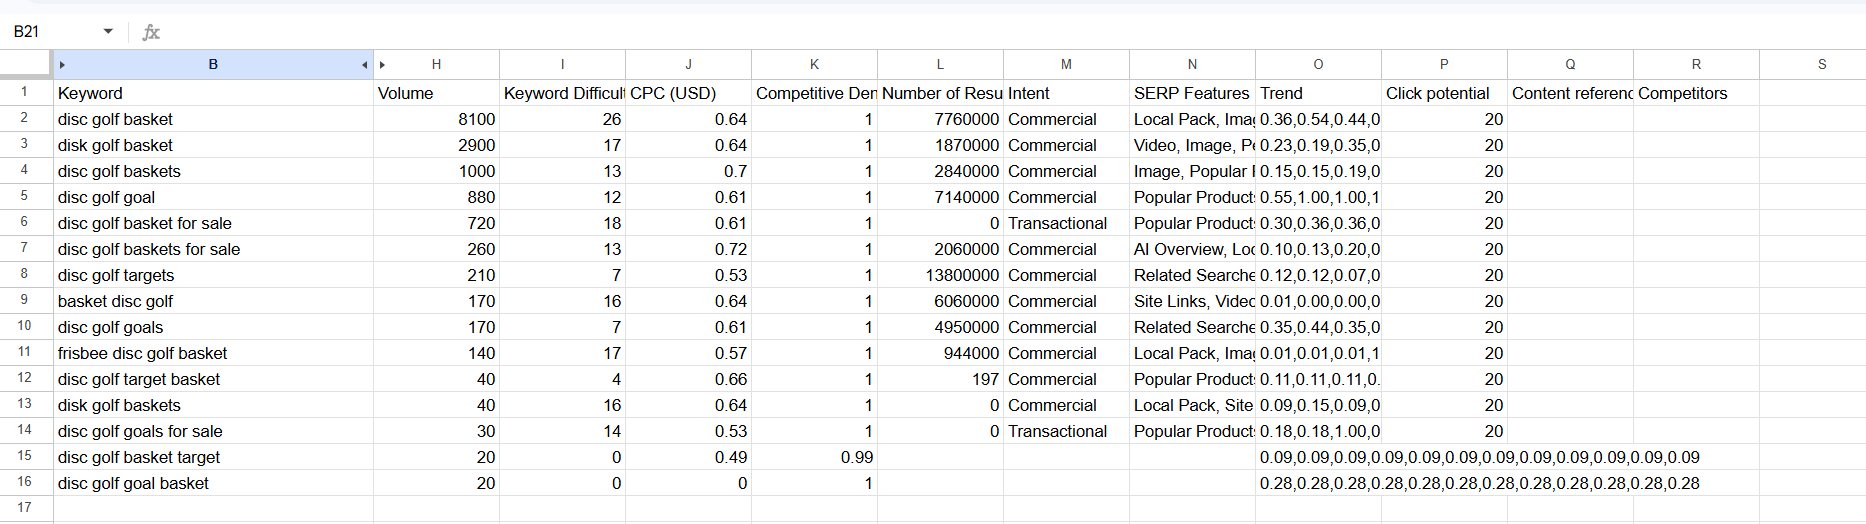
Task: Click the trend cell starting 0.55,1.00
Action: click(x=1318, y=197)
